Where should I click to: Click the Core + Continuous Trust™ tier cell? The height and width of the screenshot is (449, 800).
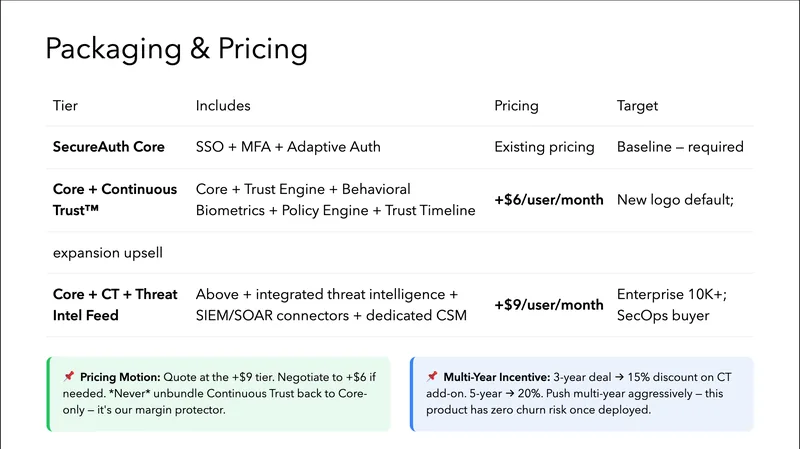point(115,199)
